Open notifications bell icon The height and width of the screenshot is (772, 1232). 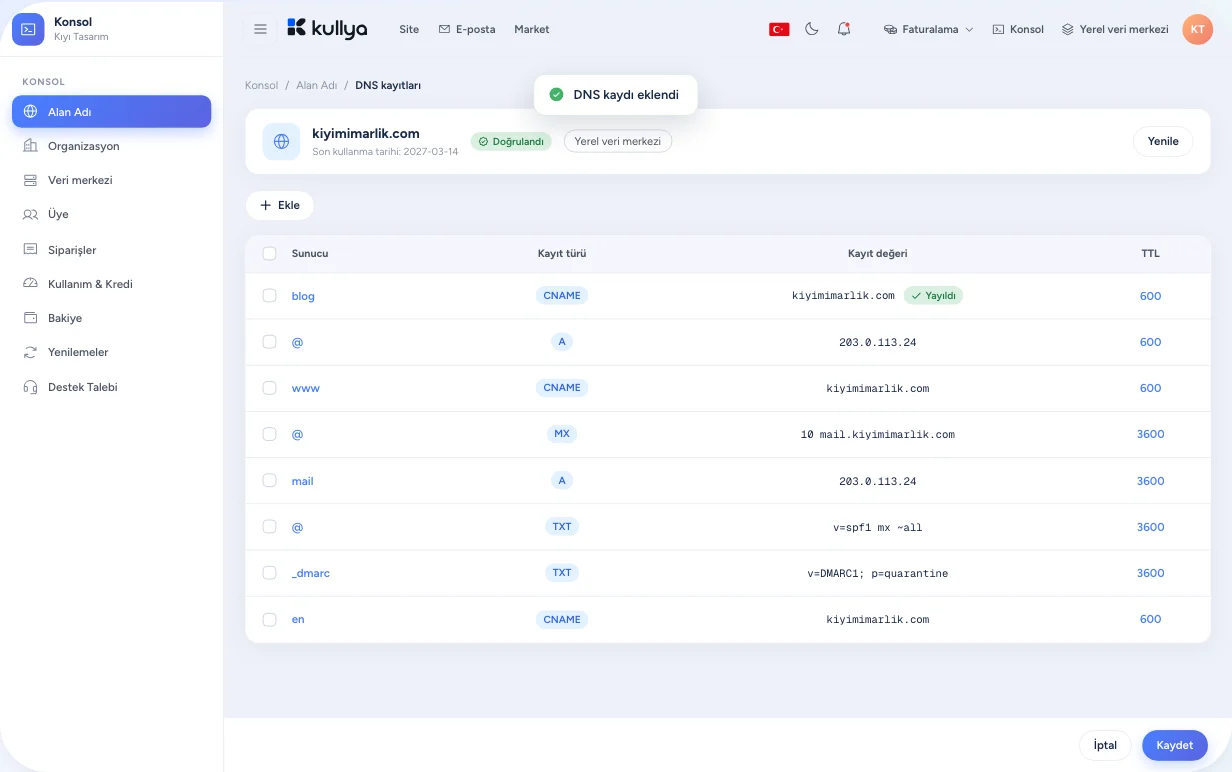point(844,29)
